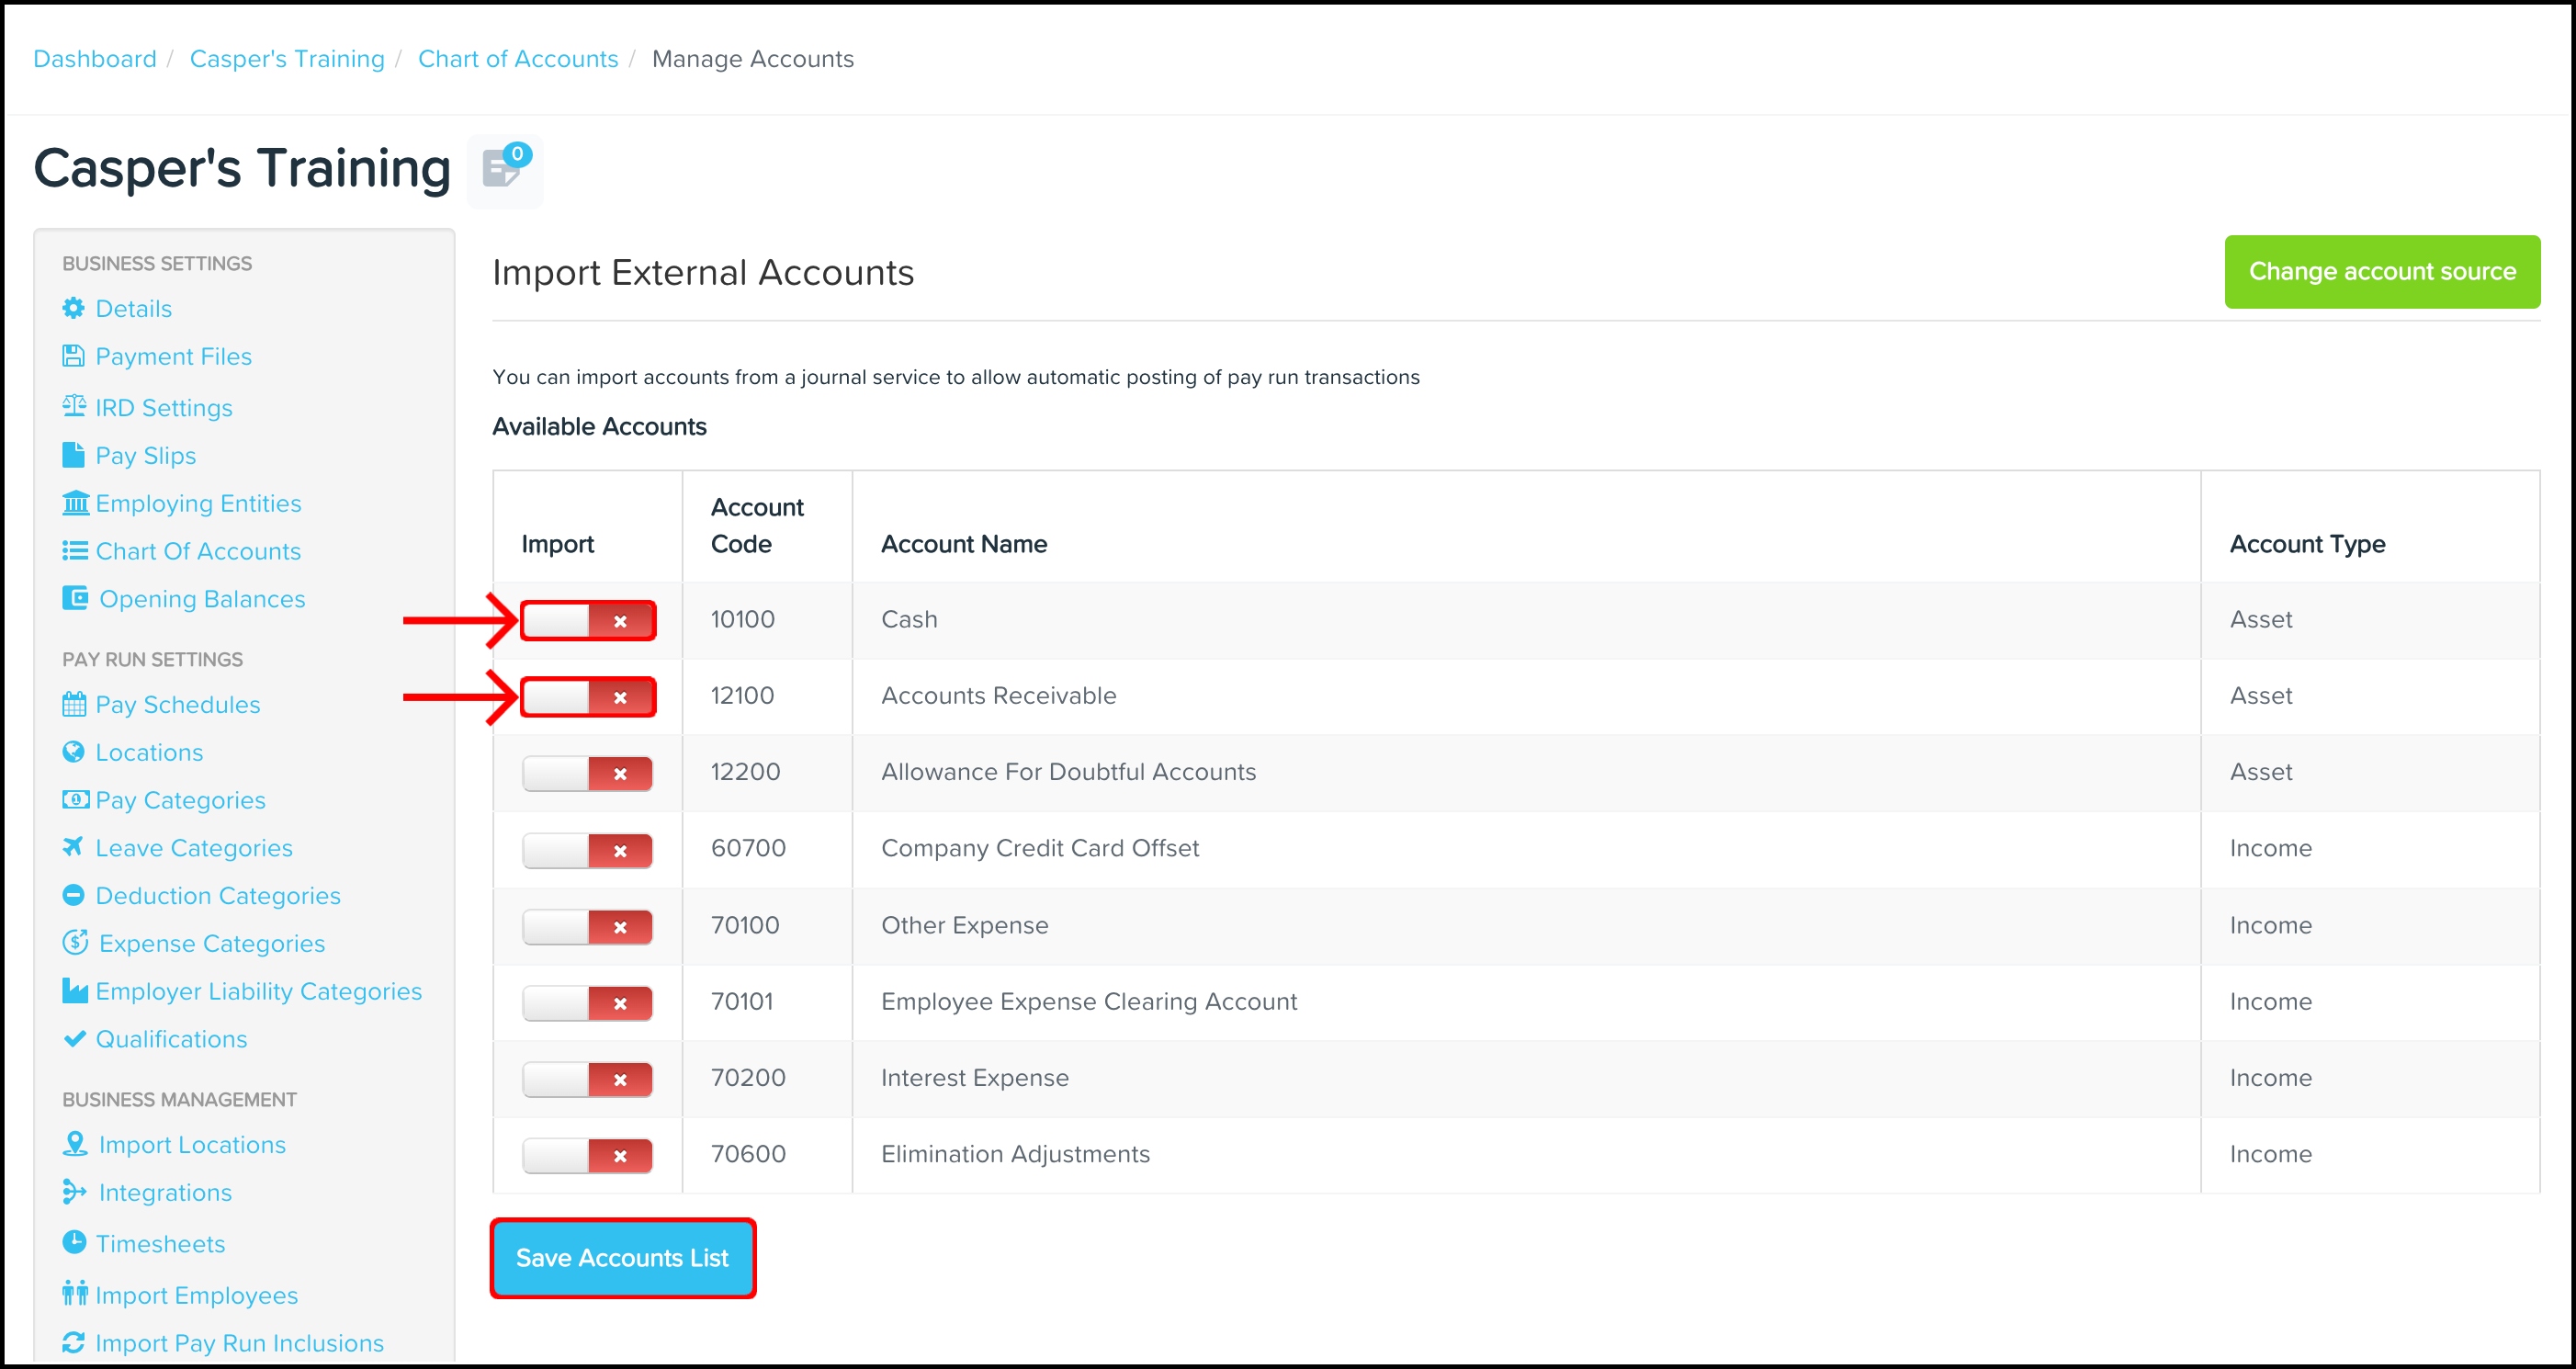This screenshot has height=1369, width=2576.
Task: Enable import toggle for Cash account
Action: point(587,621)
